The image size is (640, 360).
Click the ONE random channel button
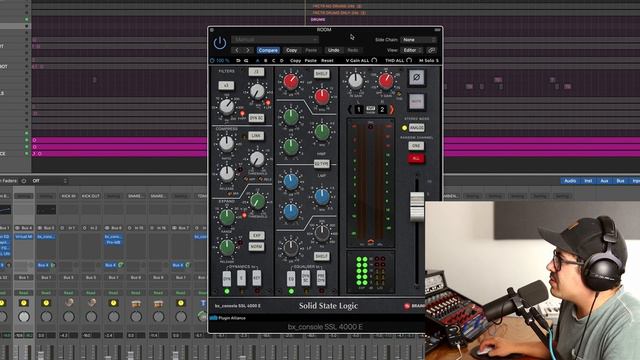[x=416, y=146]
